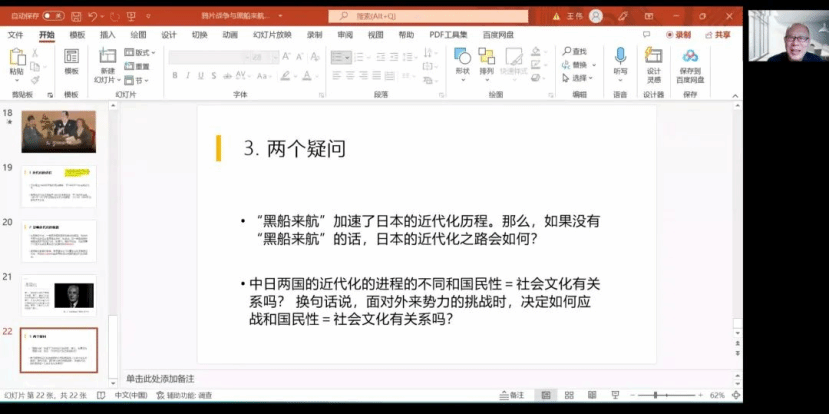The width and height of the screenshot is (830, 414).
Task: Click the Undo arrow in title bar
Action: pos(93,16)
